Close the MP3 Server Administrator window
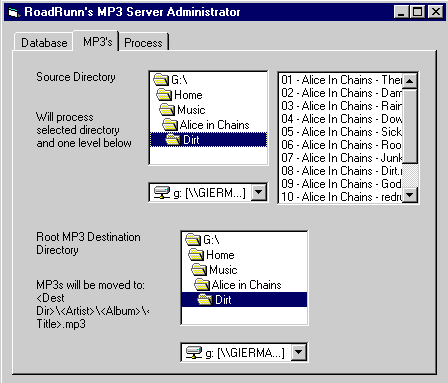448x383 pixels. [x=436, y=12]
